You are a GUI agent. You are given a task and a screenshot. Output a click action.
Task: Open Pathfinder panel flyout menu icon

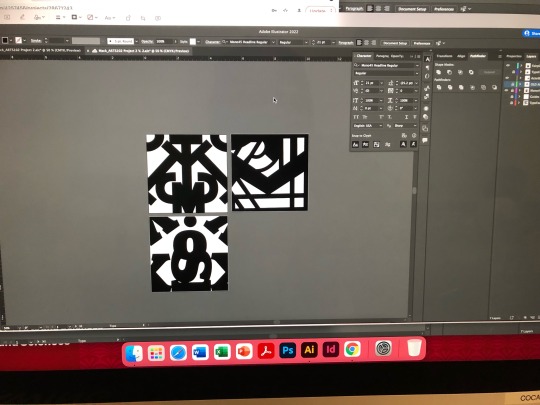(500, 56)
